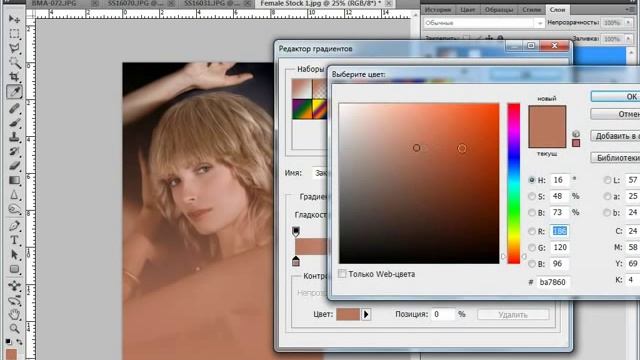
Task: Select the Path Selection arrow tool
Action: coord(14,255)
